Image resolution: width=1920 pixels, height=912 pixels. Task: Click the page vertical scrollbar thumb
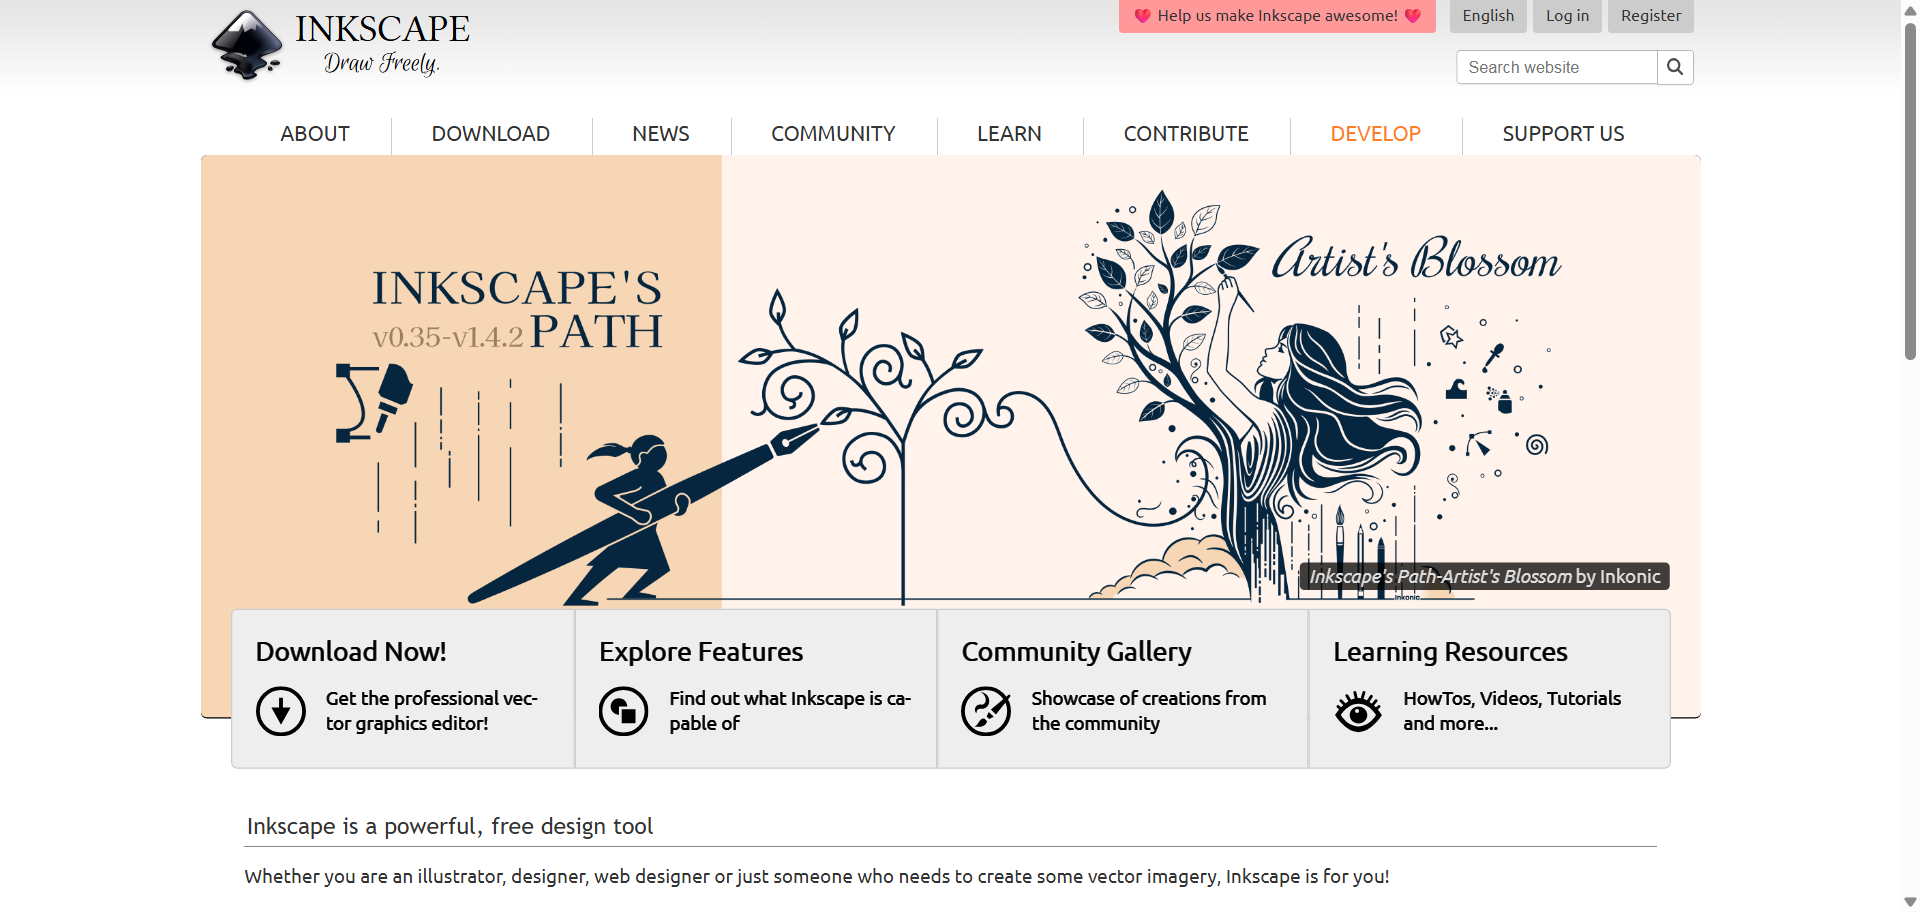[1910, 190]
